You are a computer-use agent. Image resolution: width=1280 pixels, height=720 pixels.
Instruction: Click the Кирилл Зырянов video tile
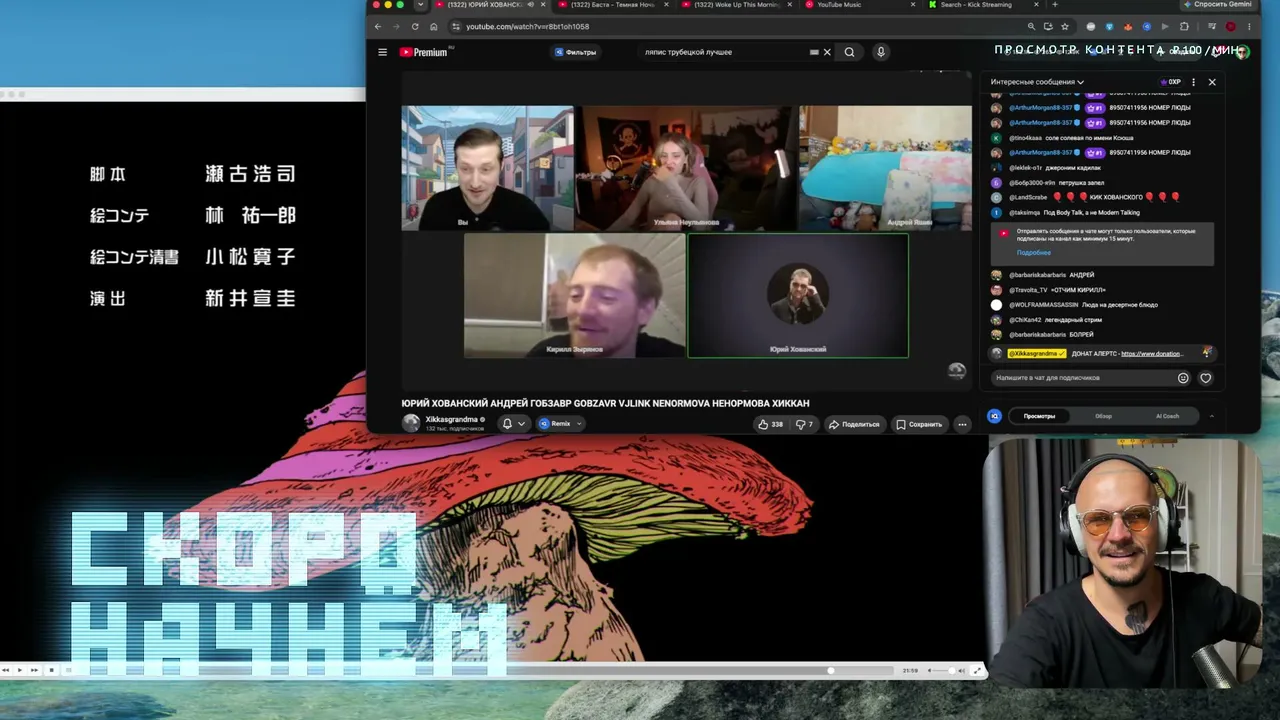(575, 295)
